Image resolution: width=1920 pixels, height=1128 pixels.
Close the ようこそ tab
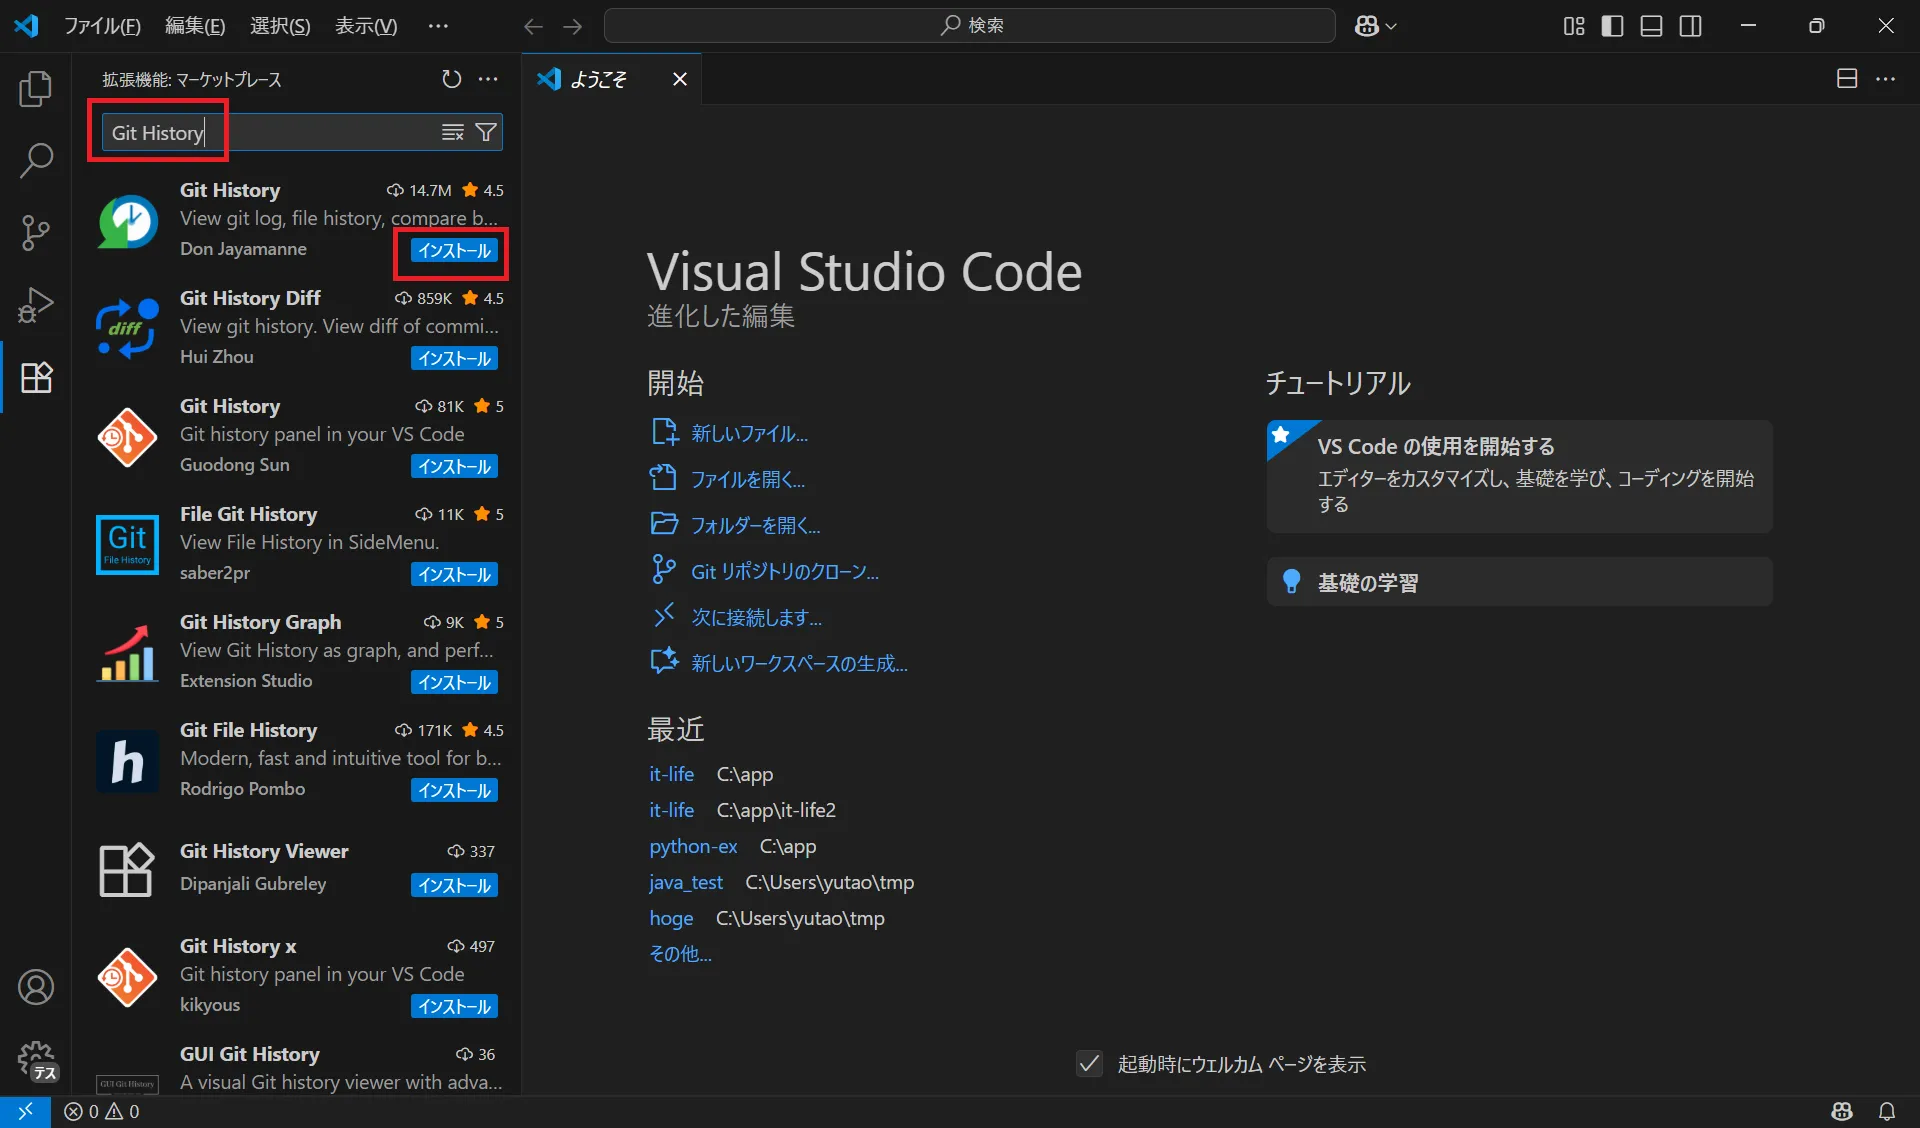[x=680, y=79]
